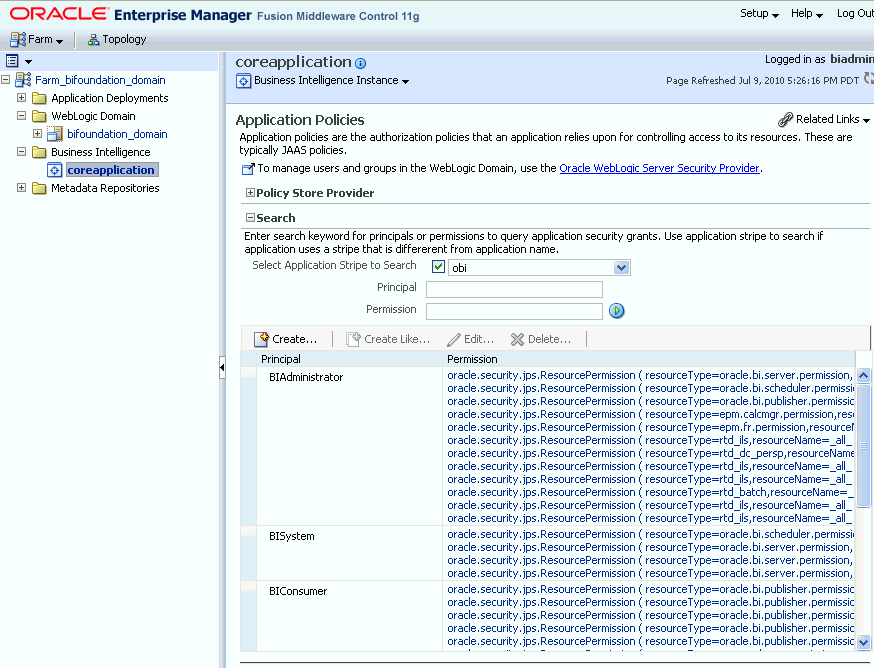Uncheck Select Application Stripe to Search
This screenshot has height=668, width=874.
click(x=436, y=266)
